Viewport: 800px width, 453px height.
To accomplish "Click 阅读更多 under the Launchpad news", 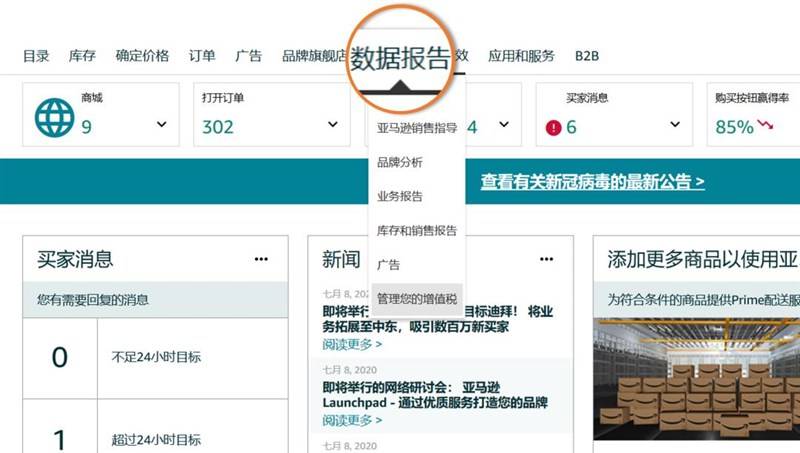I will 352,420.
